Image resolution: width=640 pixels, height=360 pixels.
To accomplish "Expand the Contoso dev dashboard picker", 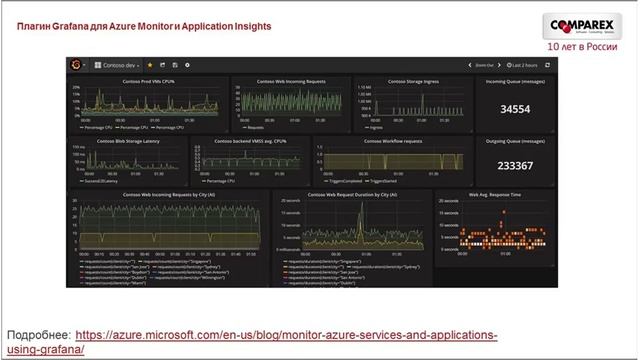I will click(117, 65).
